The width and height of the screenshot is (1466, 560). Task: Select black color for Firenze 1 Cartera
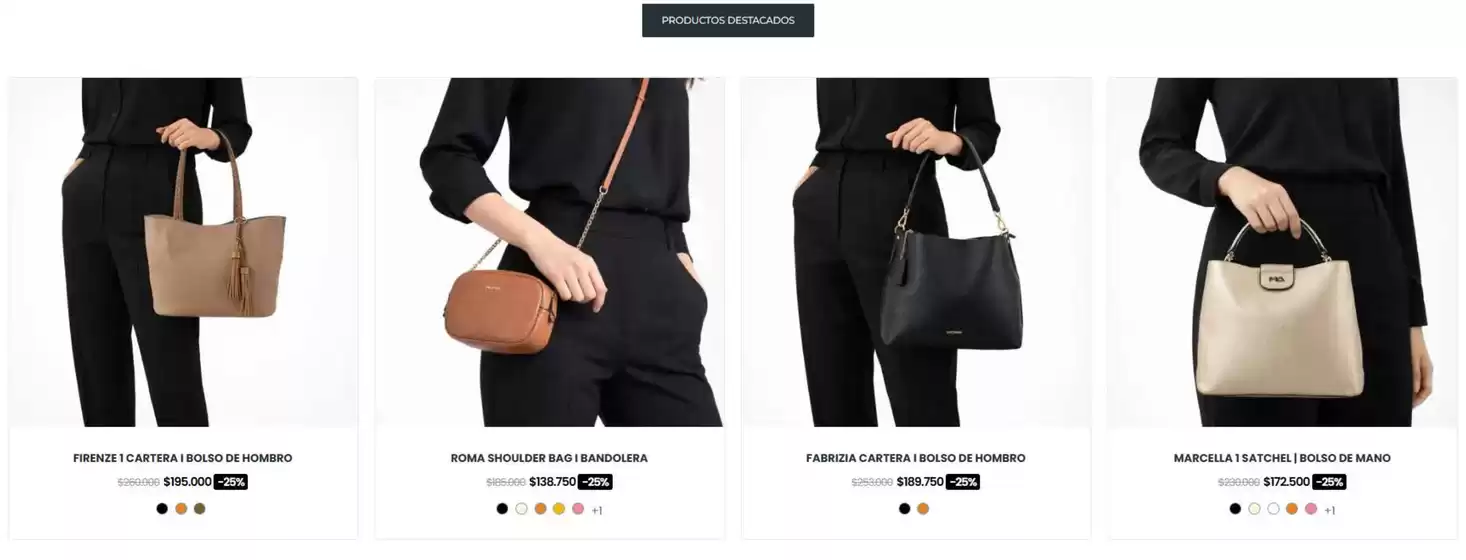click(162, 509)
